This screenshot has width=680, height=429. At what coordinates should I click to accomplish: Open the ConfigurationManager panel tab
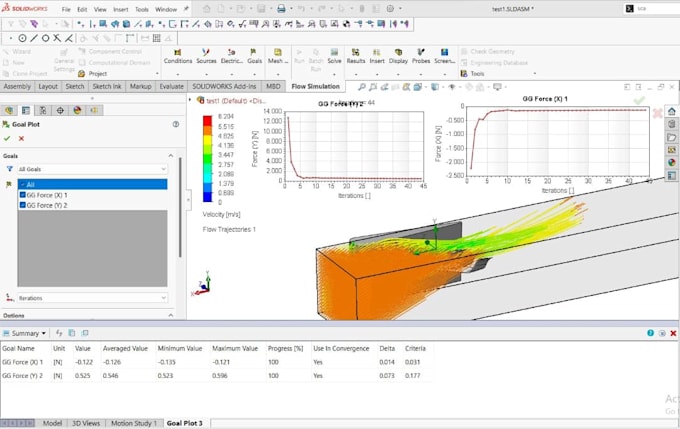43,110
